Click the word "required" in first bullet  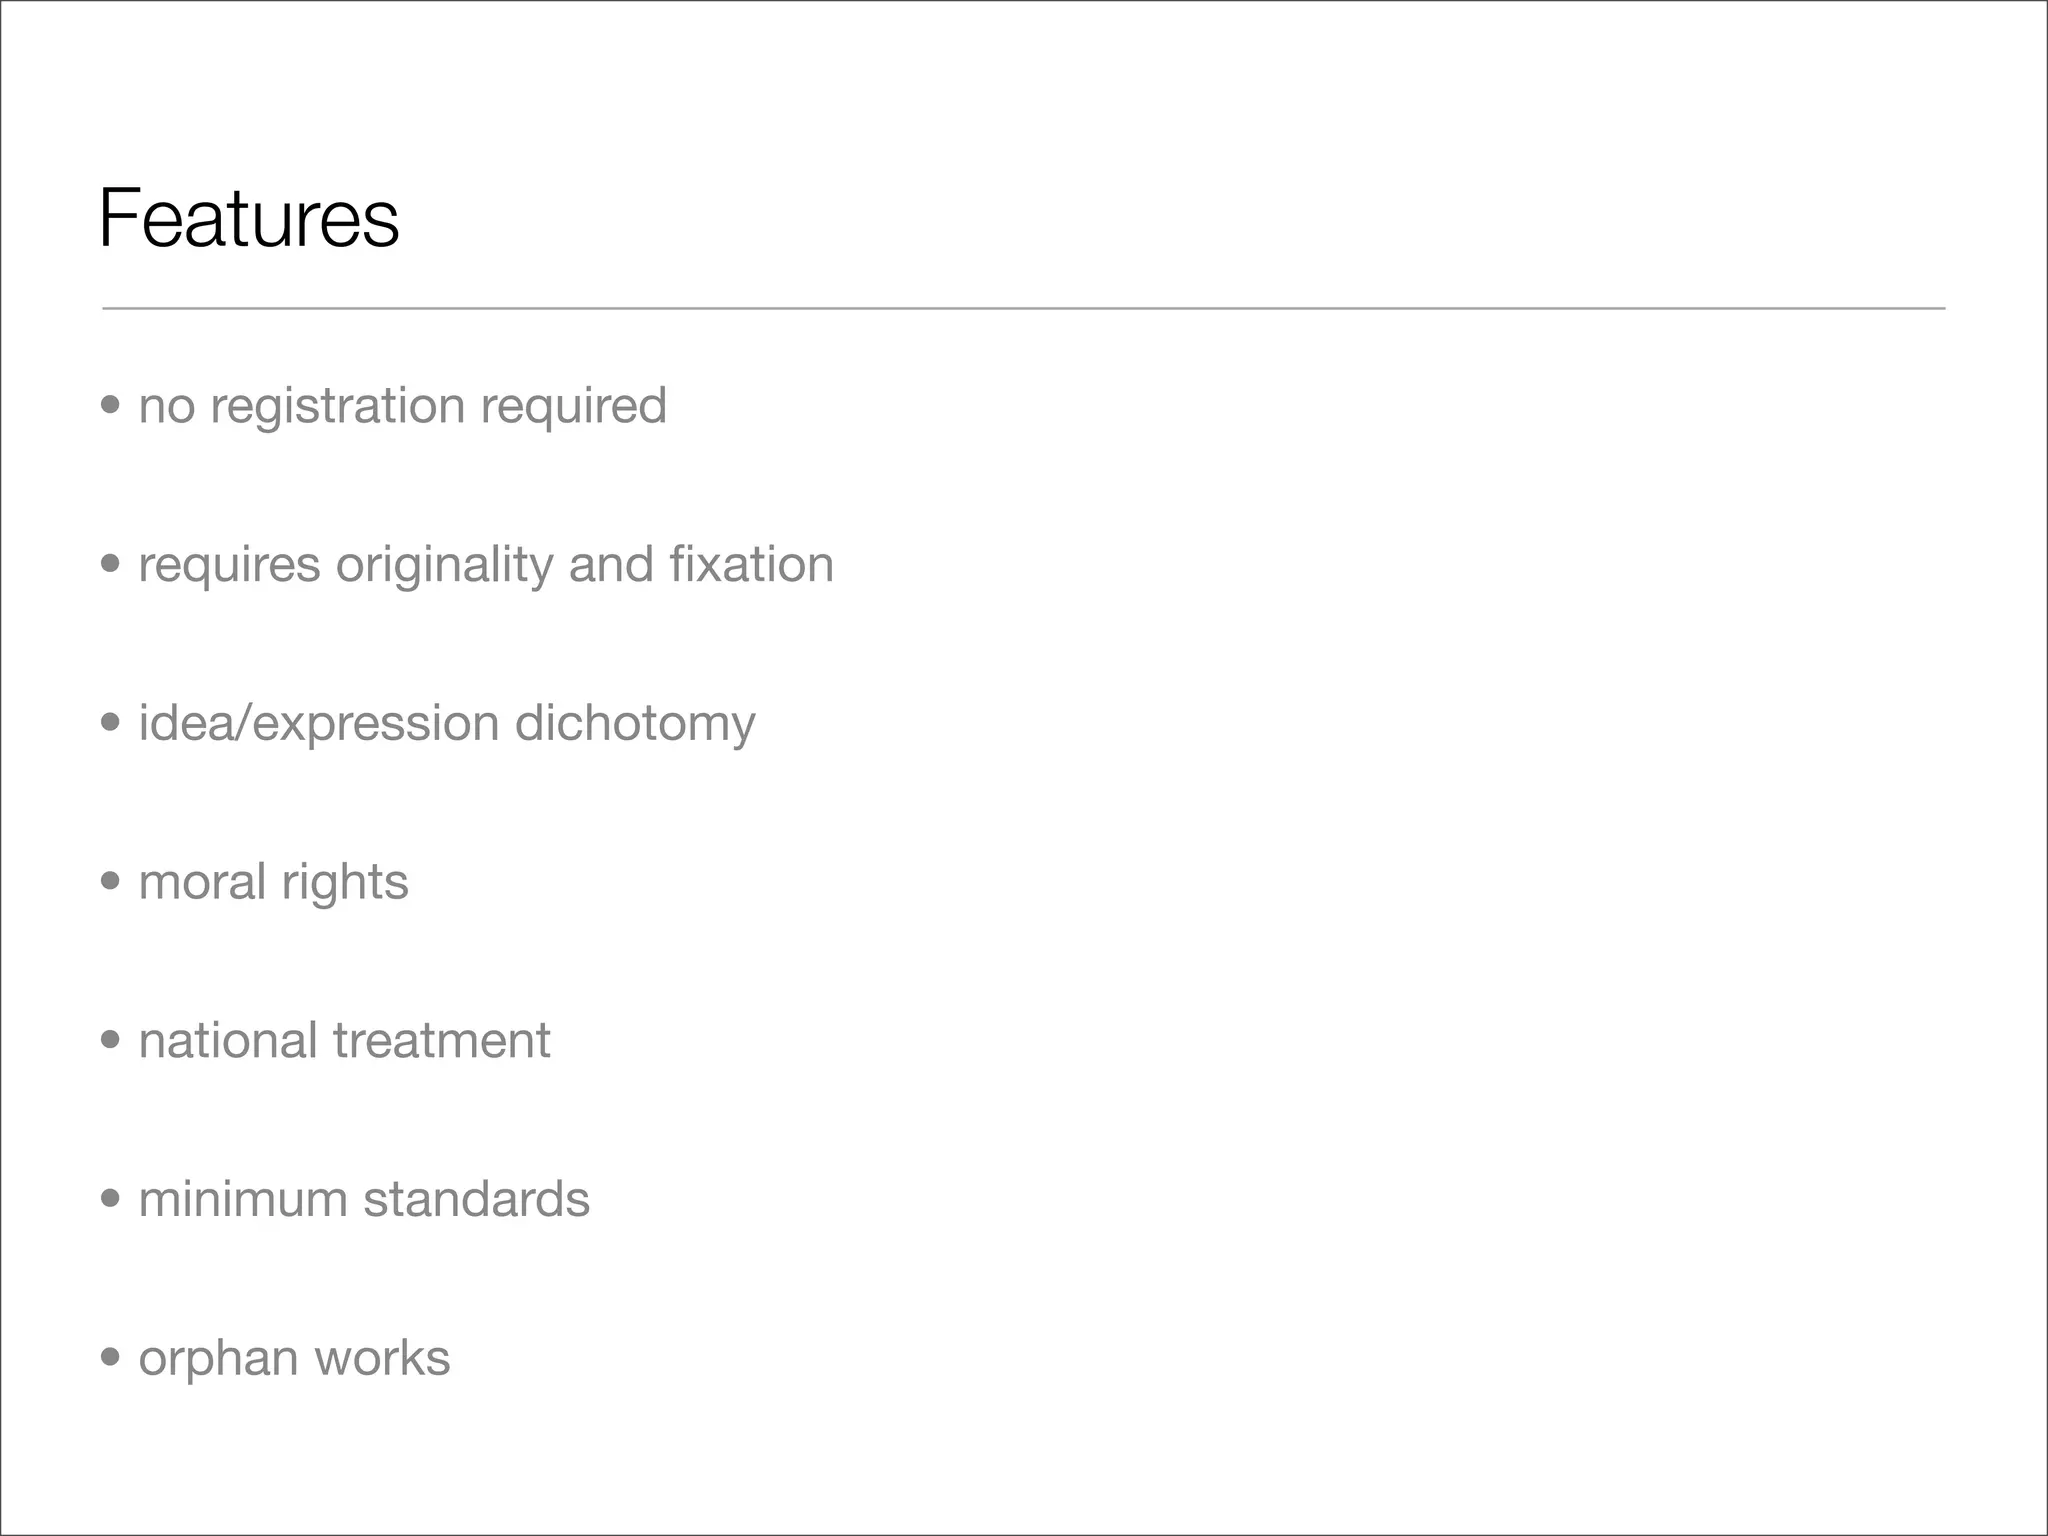point(573,406)
